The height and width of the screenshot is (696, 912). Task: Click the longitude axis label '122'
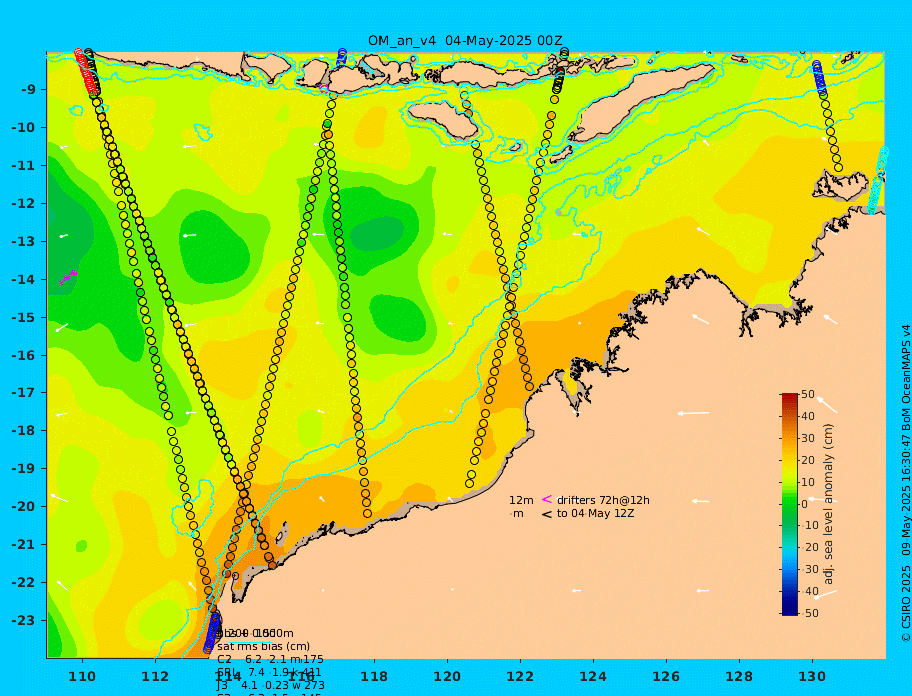pos(520,677)
